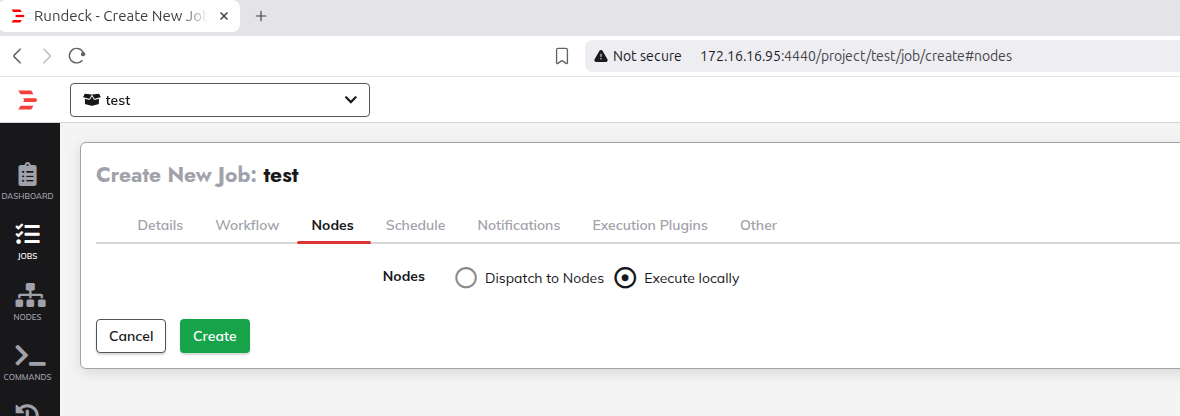This screenshot has width=1180, height=416.
Task: Select Dispatch to Nodes option
Action: click(466, 278)
